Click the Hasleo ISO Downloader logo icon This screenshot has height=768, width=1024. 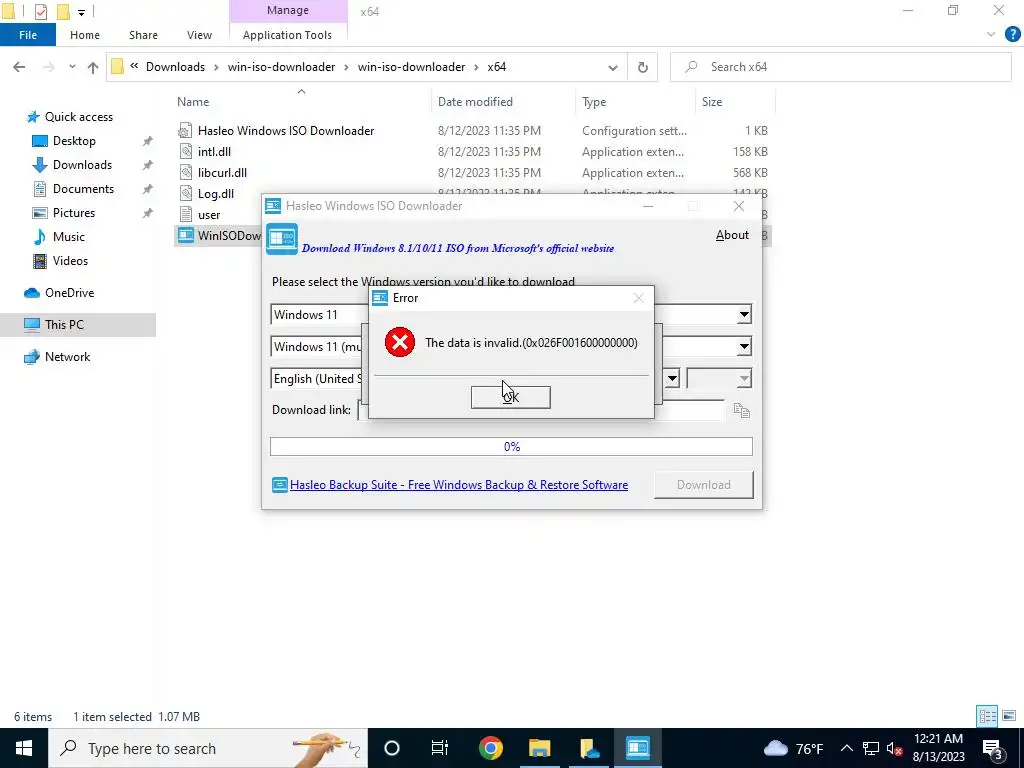281,239
